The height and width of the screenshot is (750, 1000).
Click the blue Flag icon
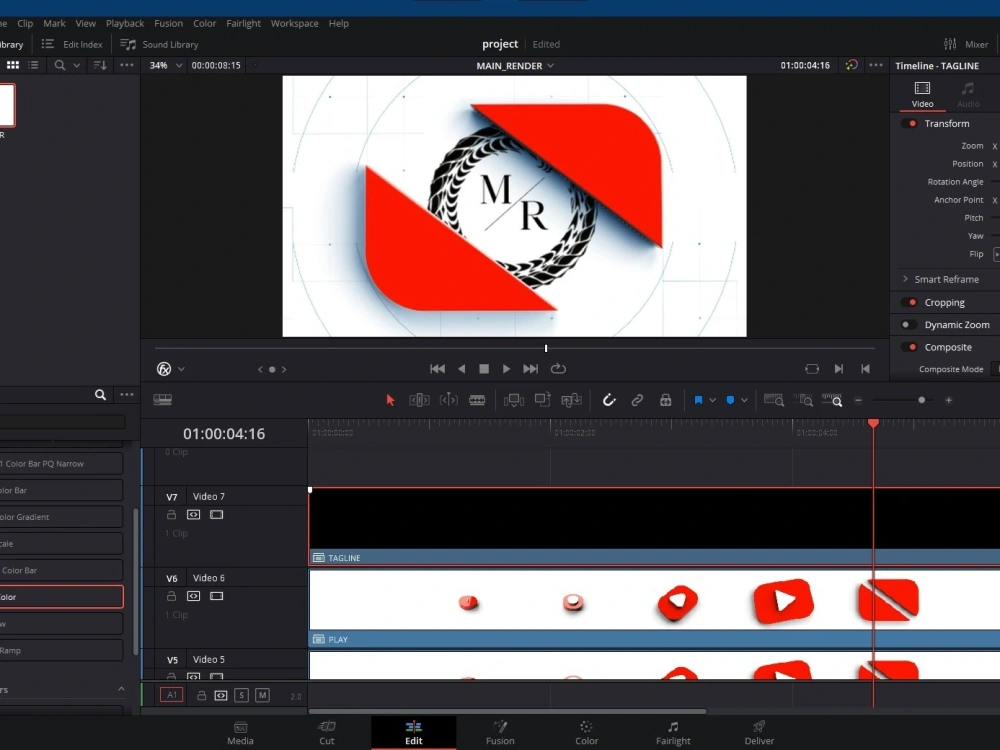coord(698,400)
